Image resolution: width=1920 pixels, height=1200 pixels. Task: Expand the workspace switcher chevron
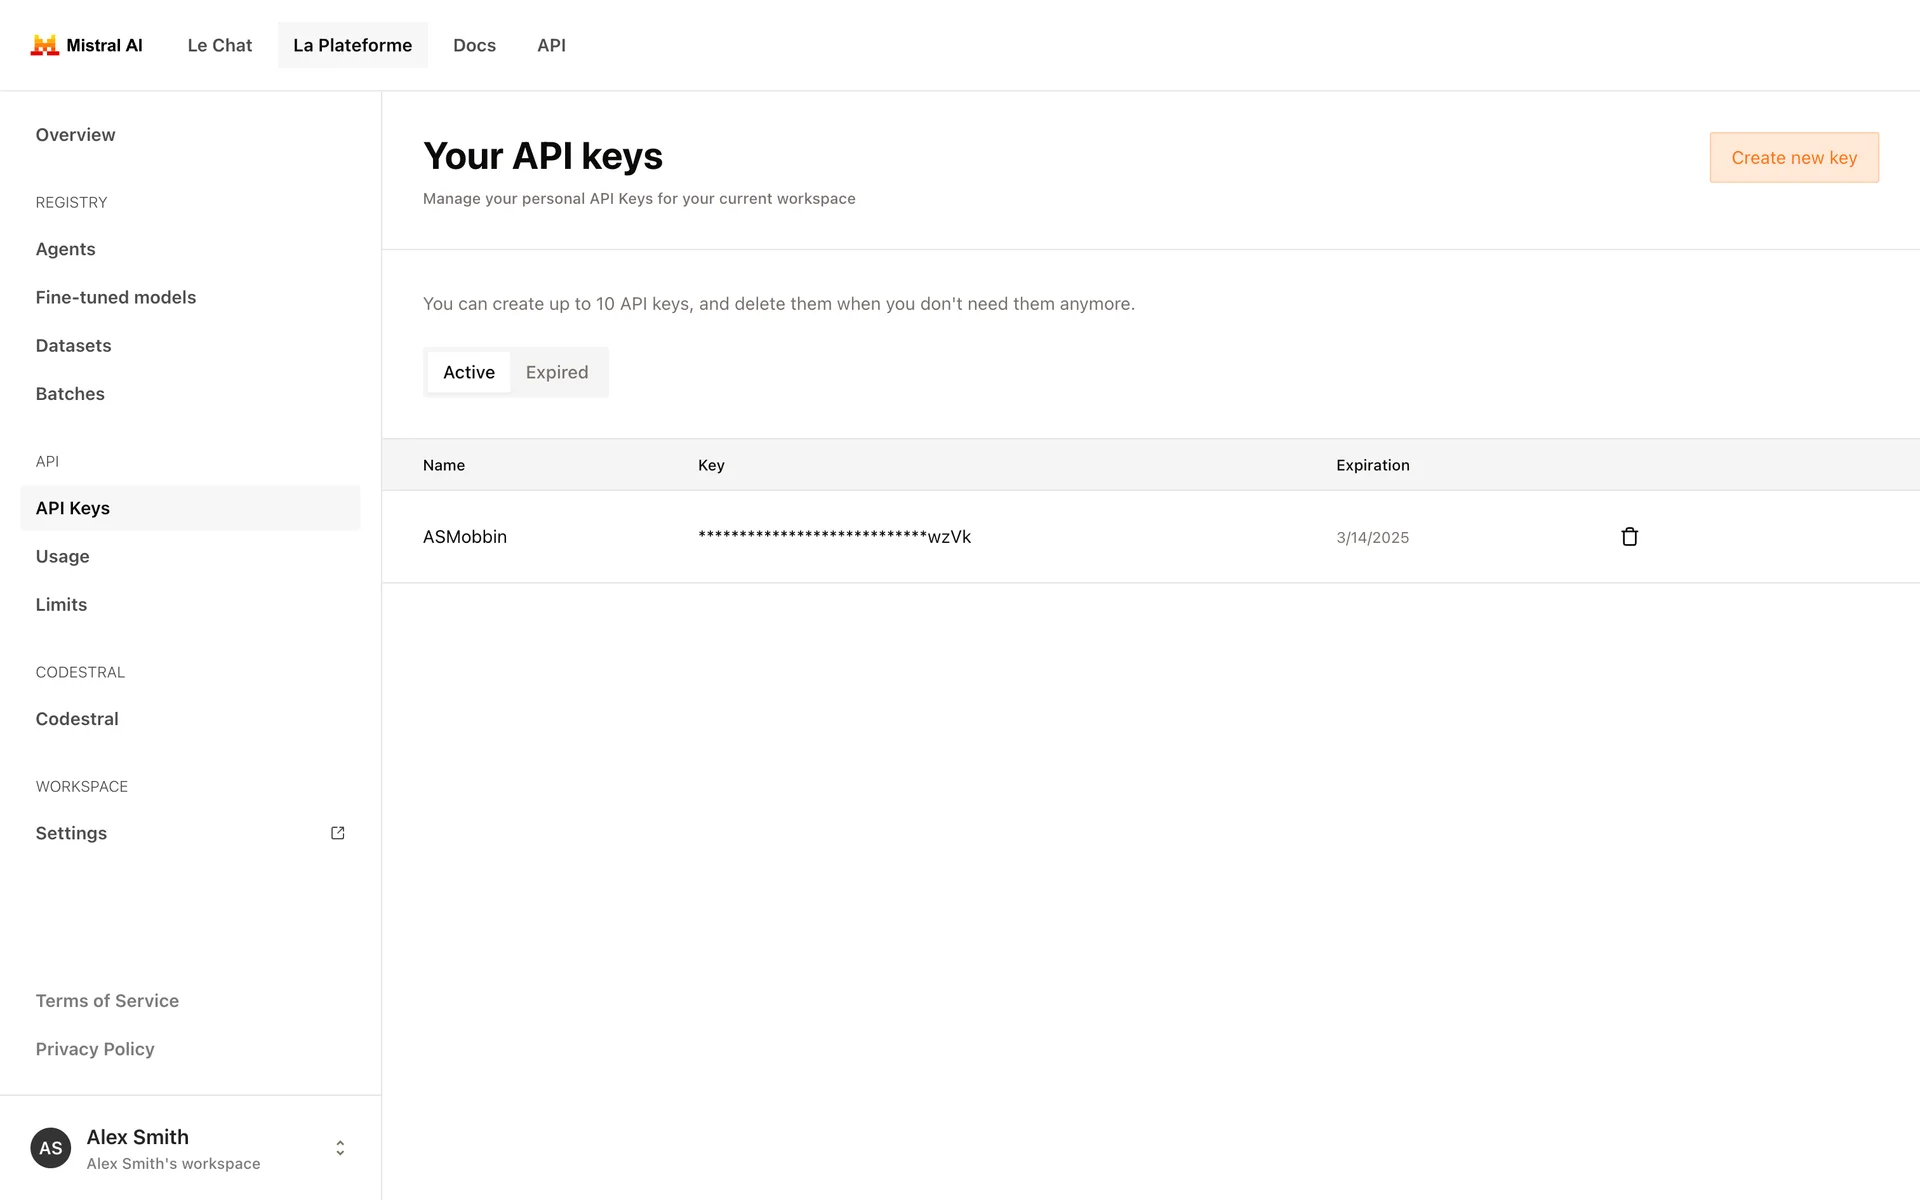coord(340,1148)
